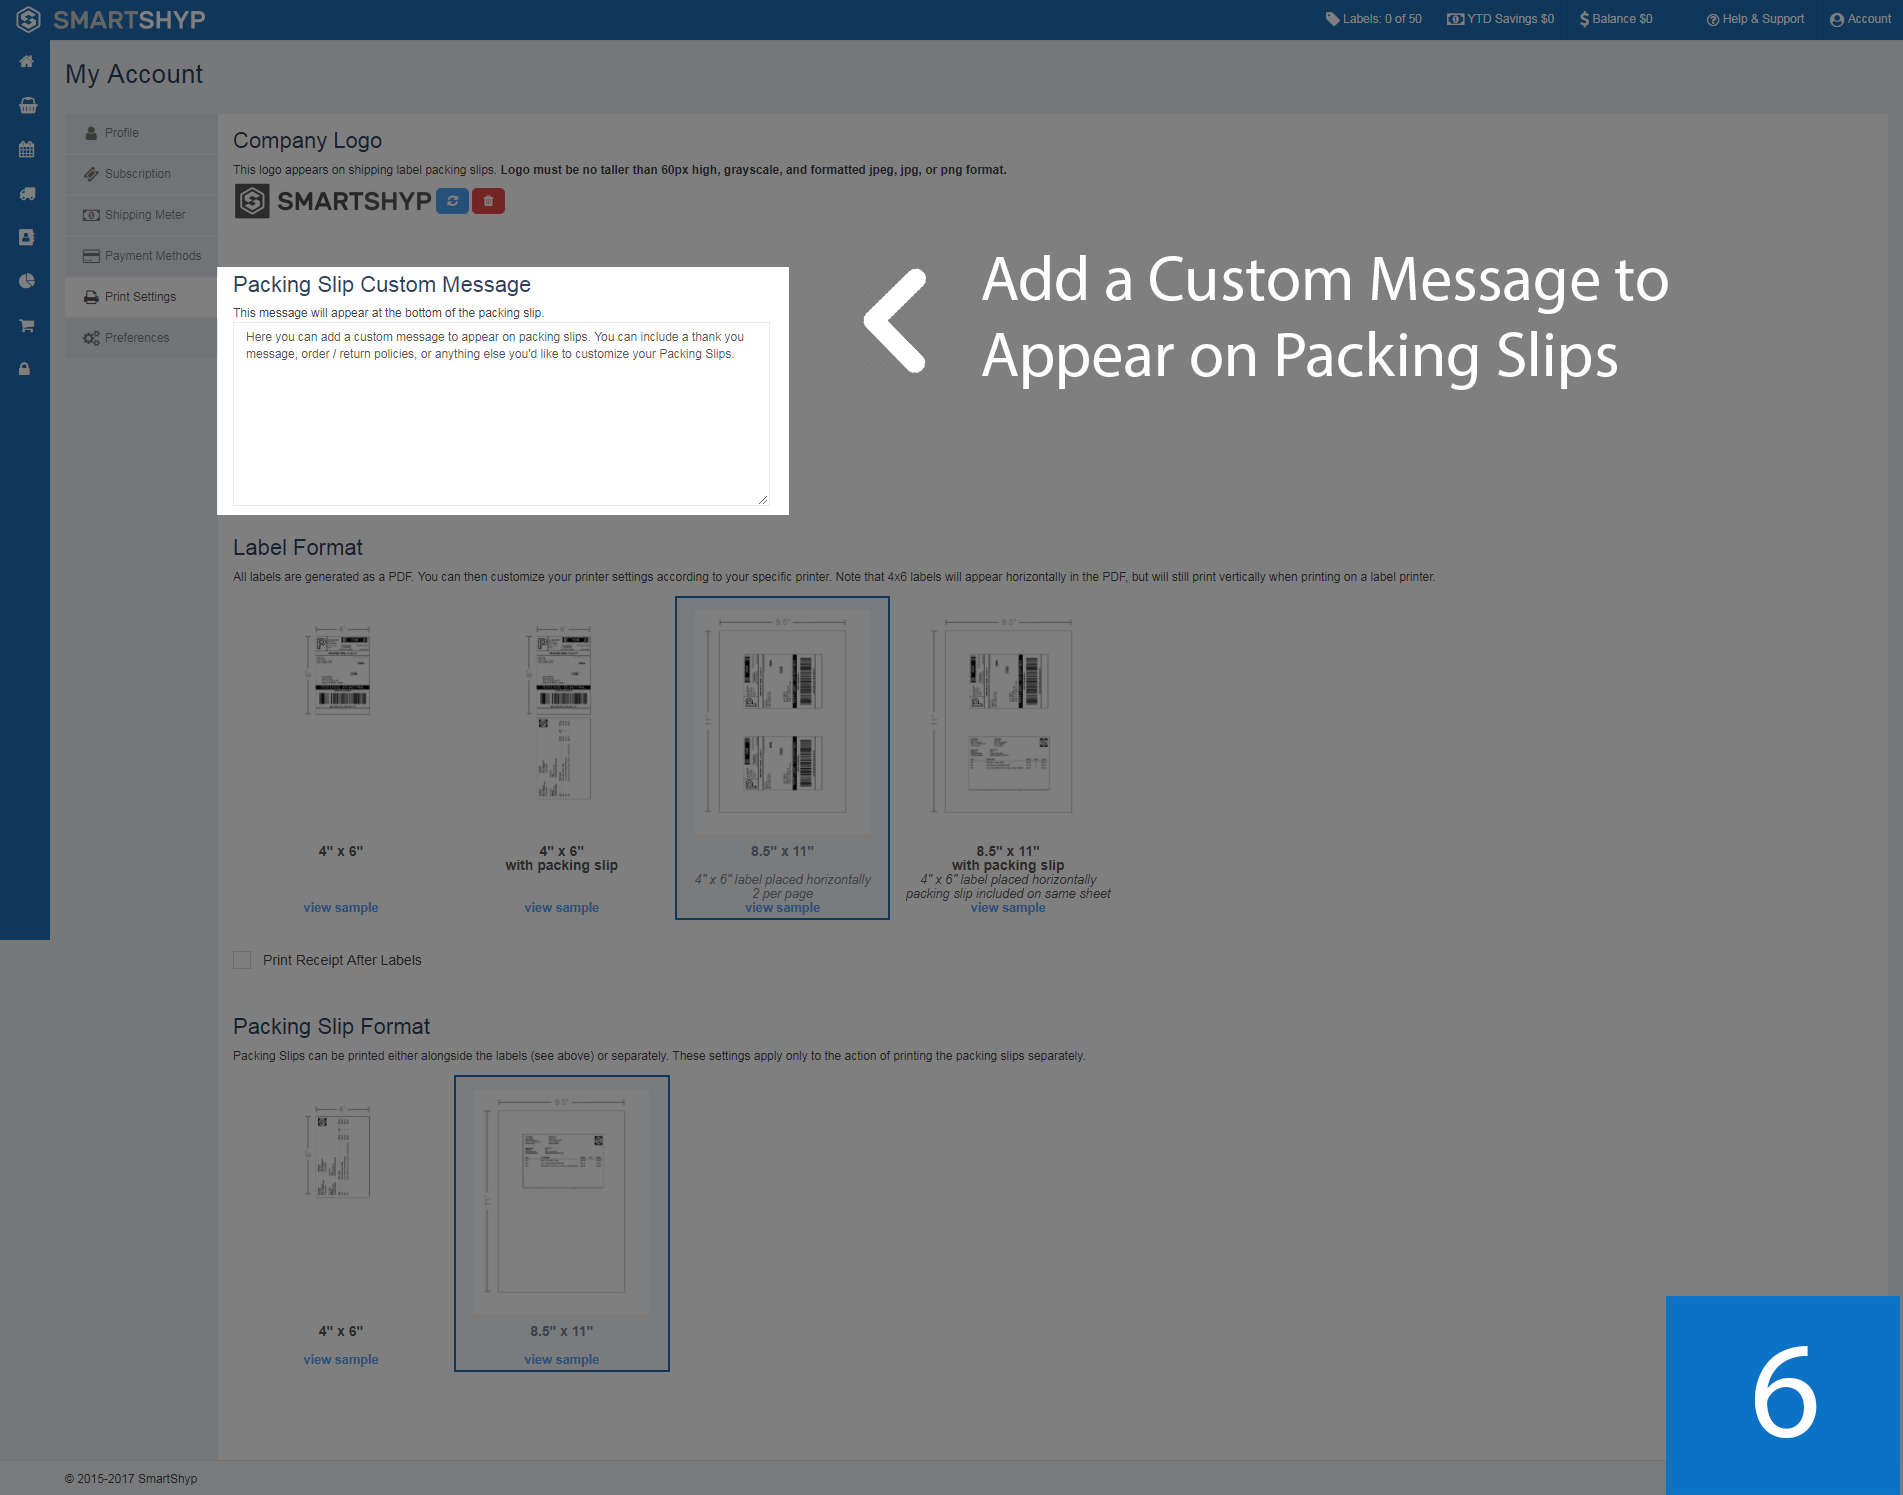Image resolution: width=1903 pixels, height=1495 pixels.
Task: Click Labels: 0 of 50 counter
Action: (1373, 19)
